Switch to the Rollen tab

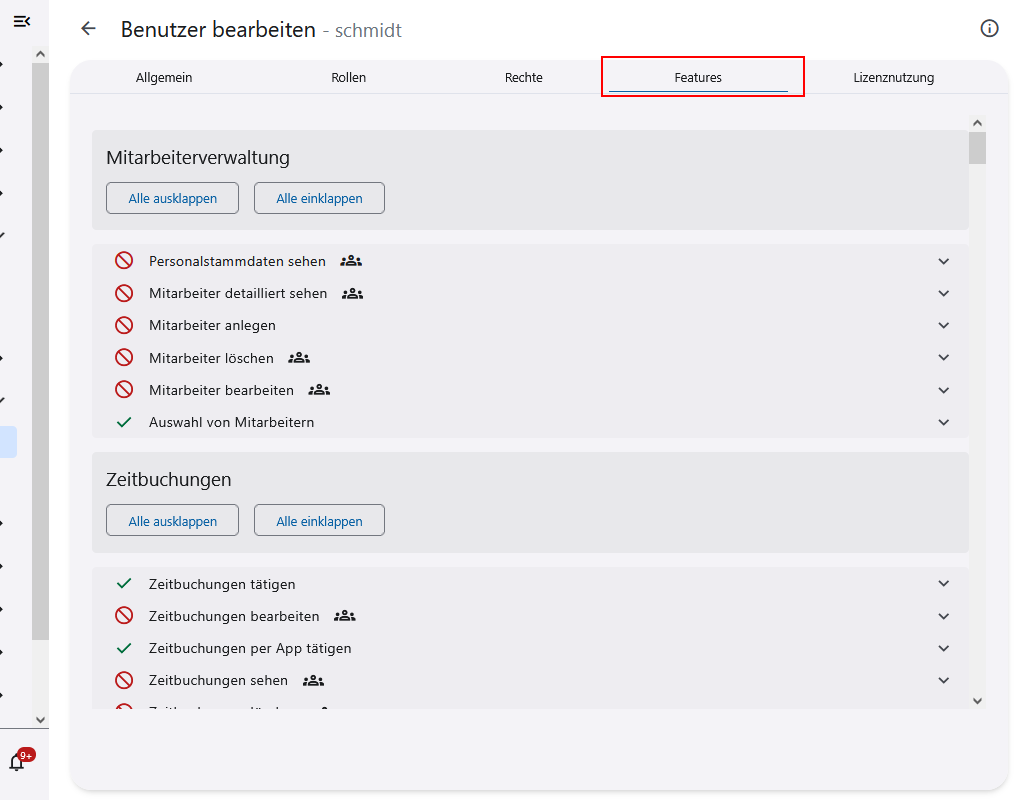[348, 77]
